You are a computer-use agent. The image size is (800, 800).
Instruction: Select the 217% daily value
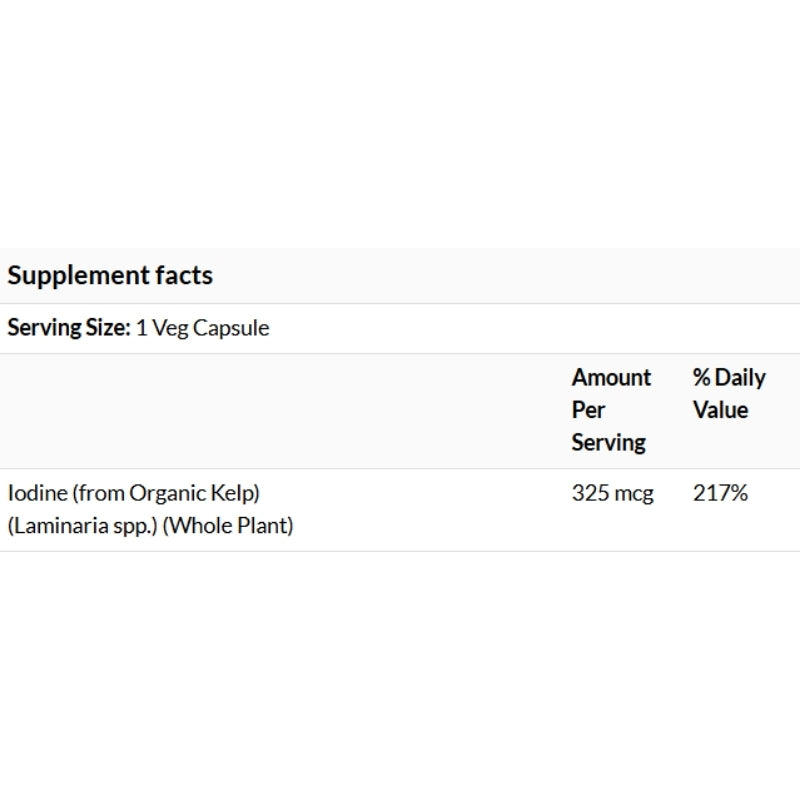pyautogui.click(x=720, y=493)
